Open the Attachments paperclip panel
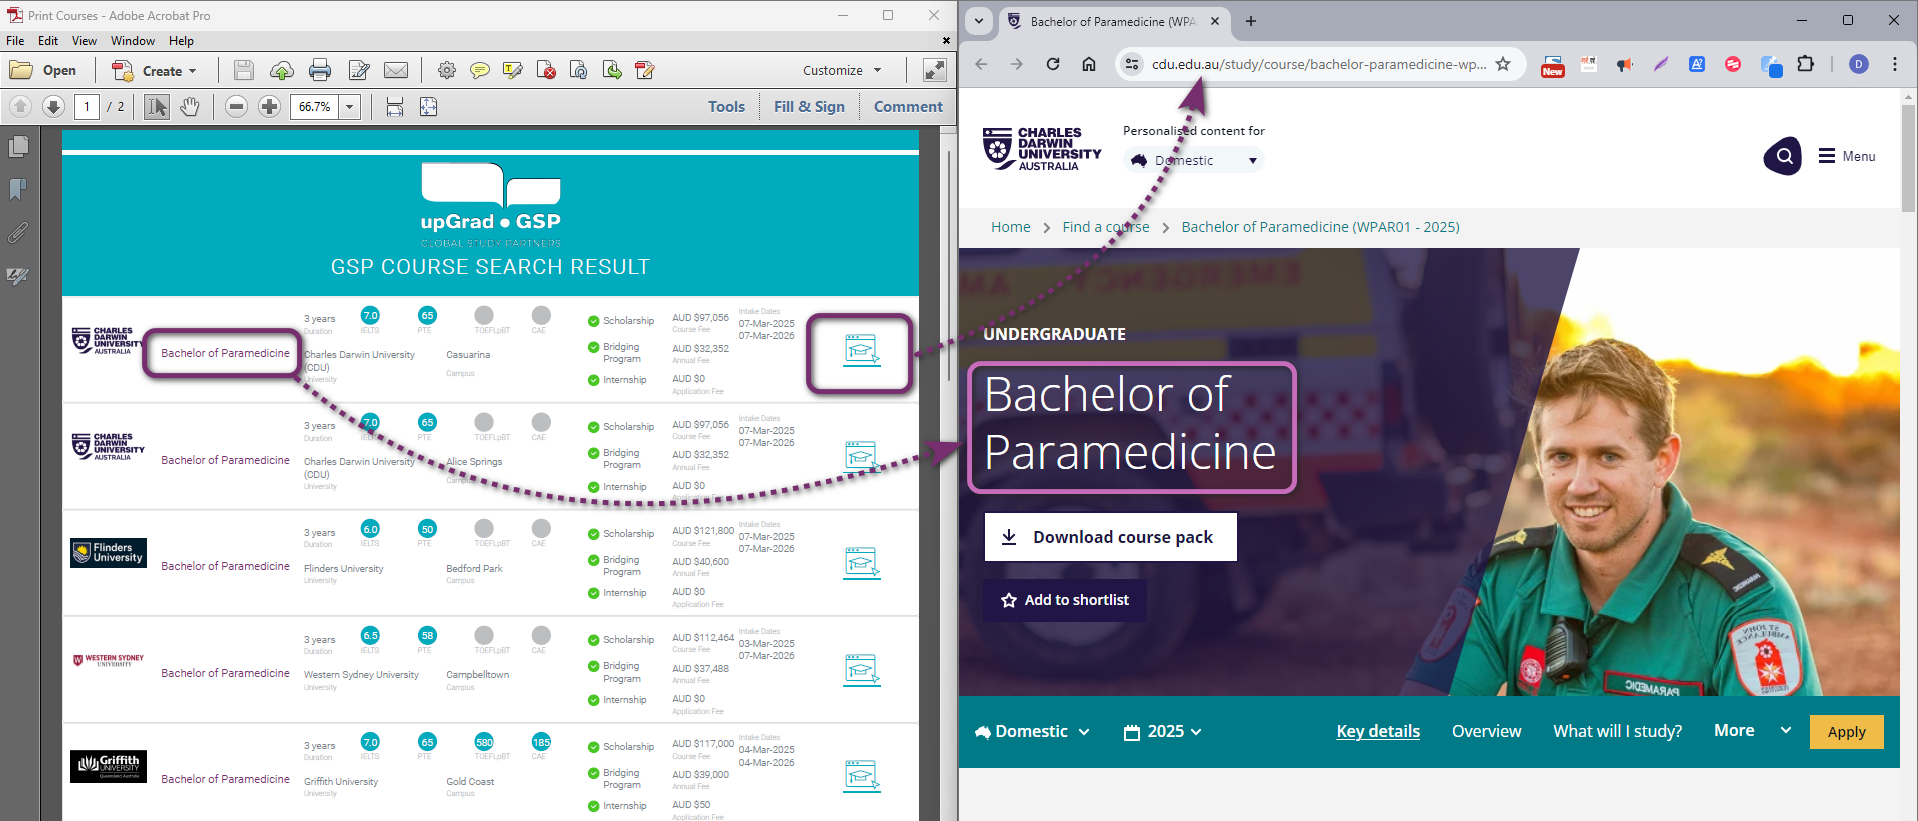 [18, 233]
